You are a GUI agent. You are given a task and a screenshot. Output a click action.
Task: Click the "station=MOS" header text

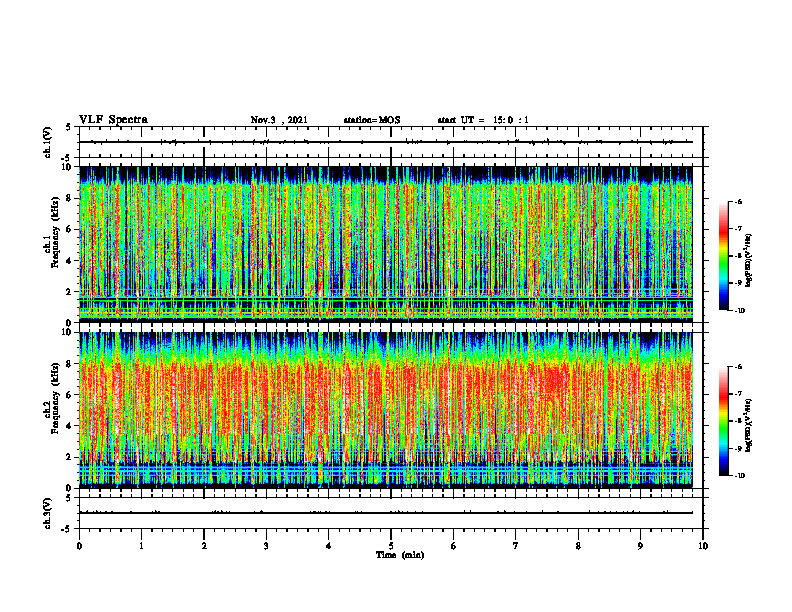tap(372, 120)
